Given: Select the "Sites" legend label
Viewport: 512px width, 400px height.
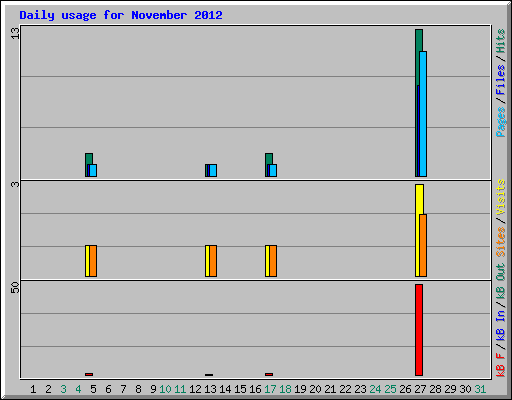Looking at the screenshot, I should click(x=500, y=242).
